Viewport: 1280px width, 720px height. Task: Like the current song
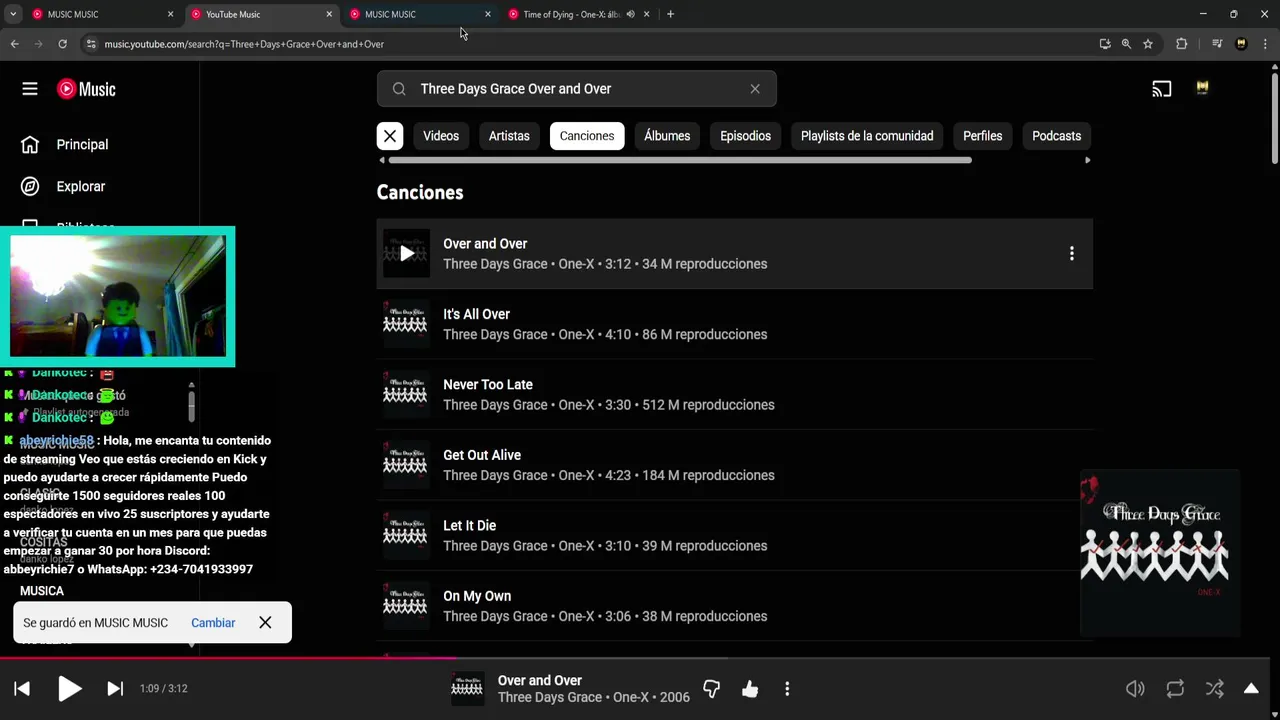pos(750,689)
